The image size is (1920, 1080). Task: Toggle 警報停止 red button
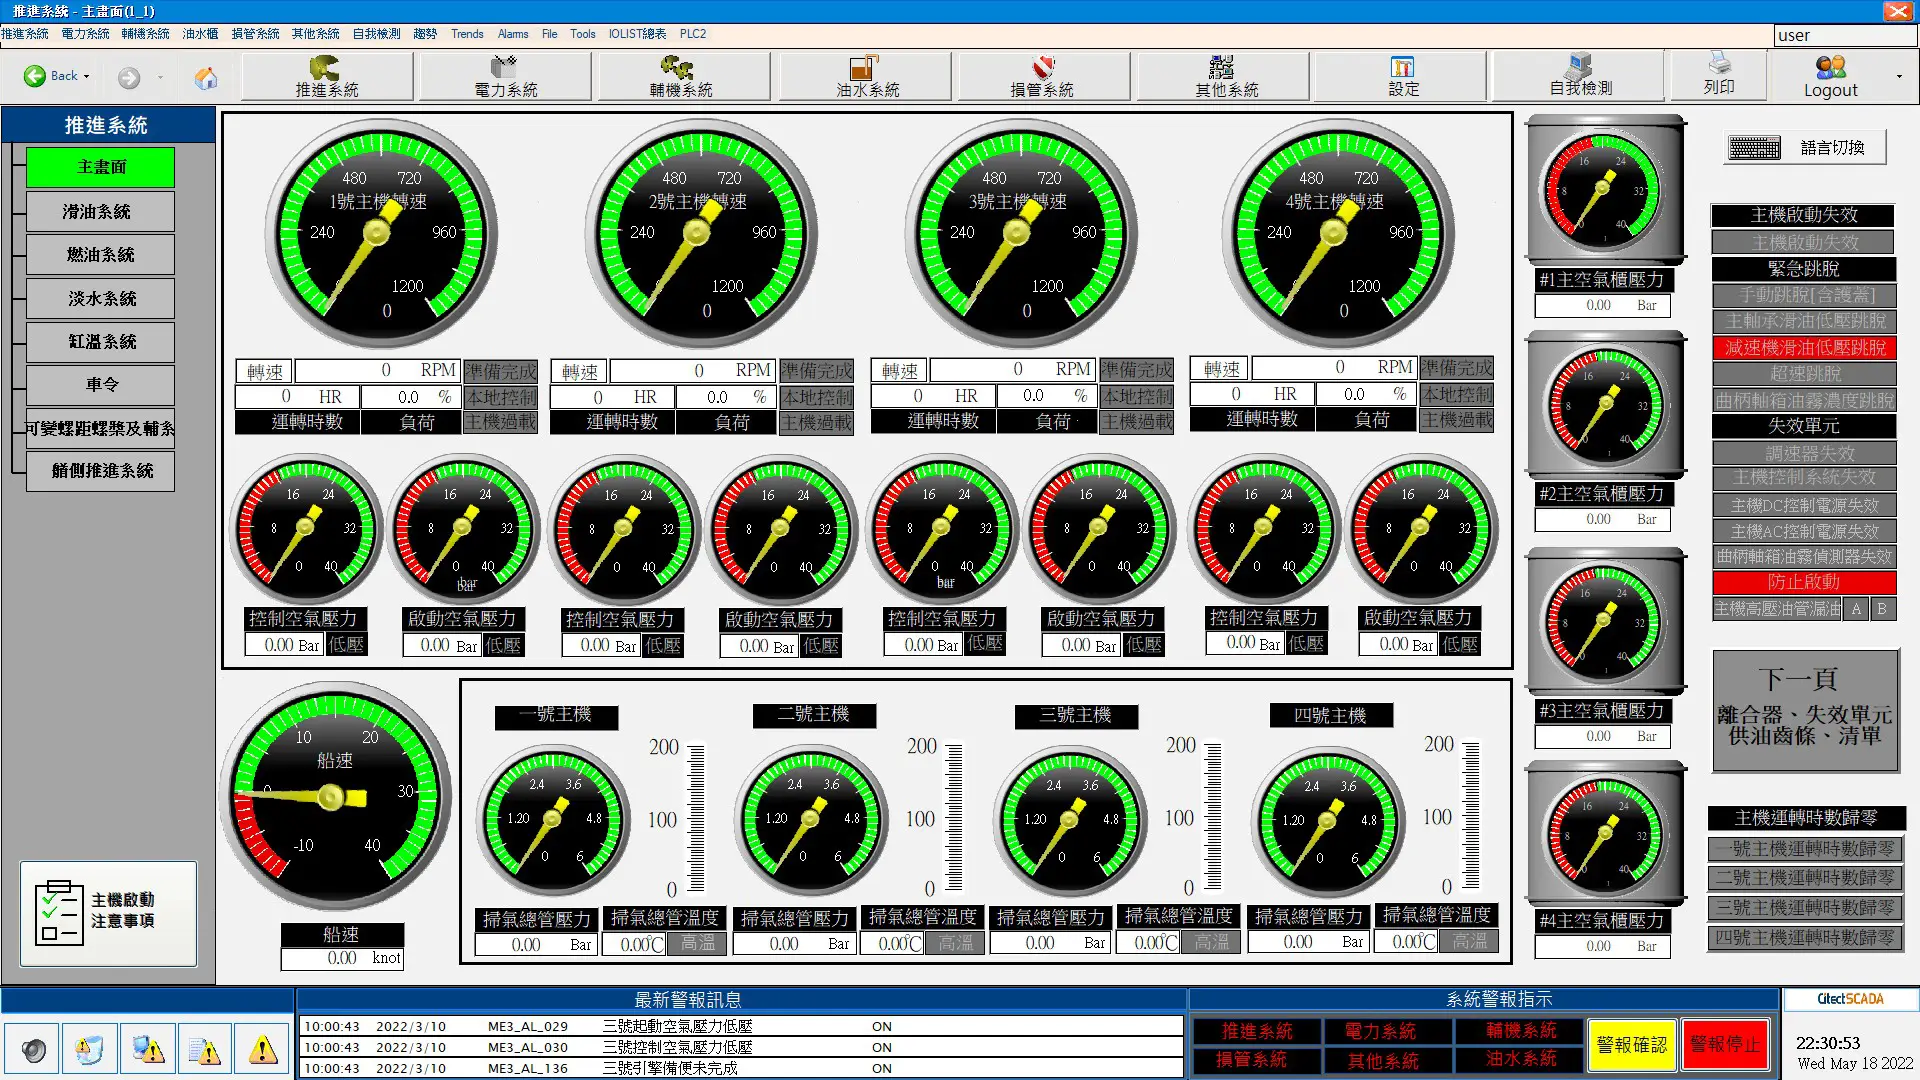[x=1725, y=1045]
